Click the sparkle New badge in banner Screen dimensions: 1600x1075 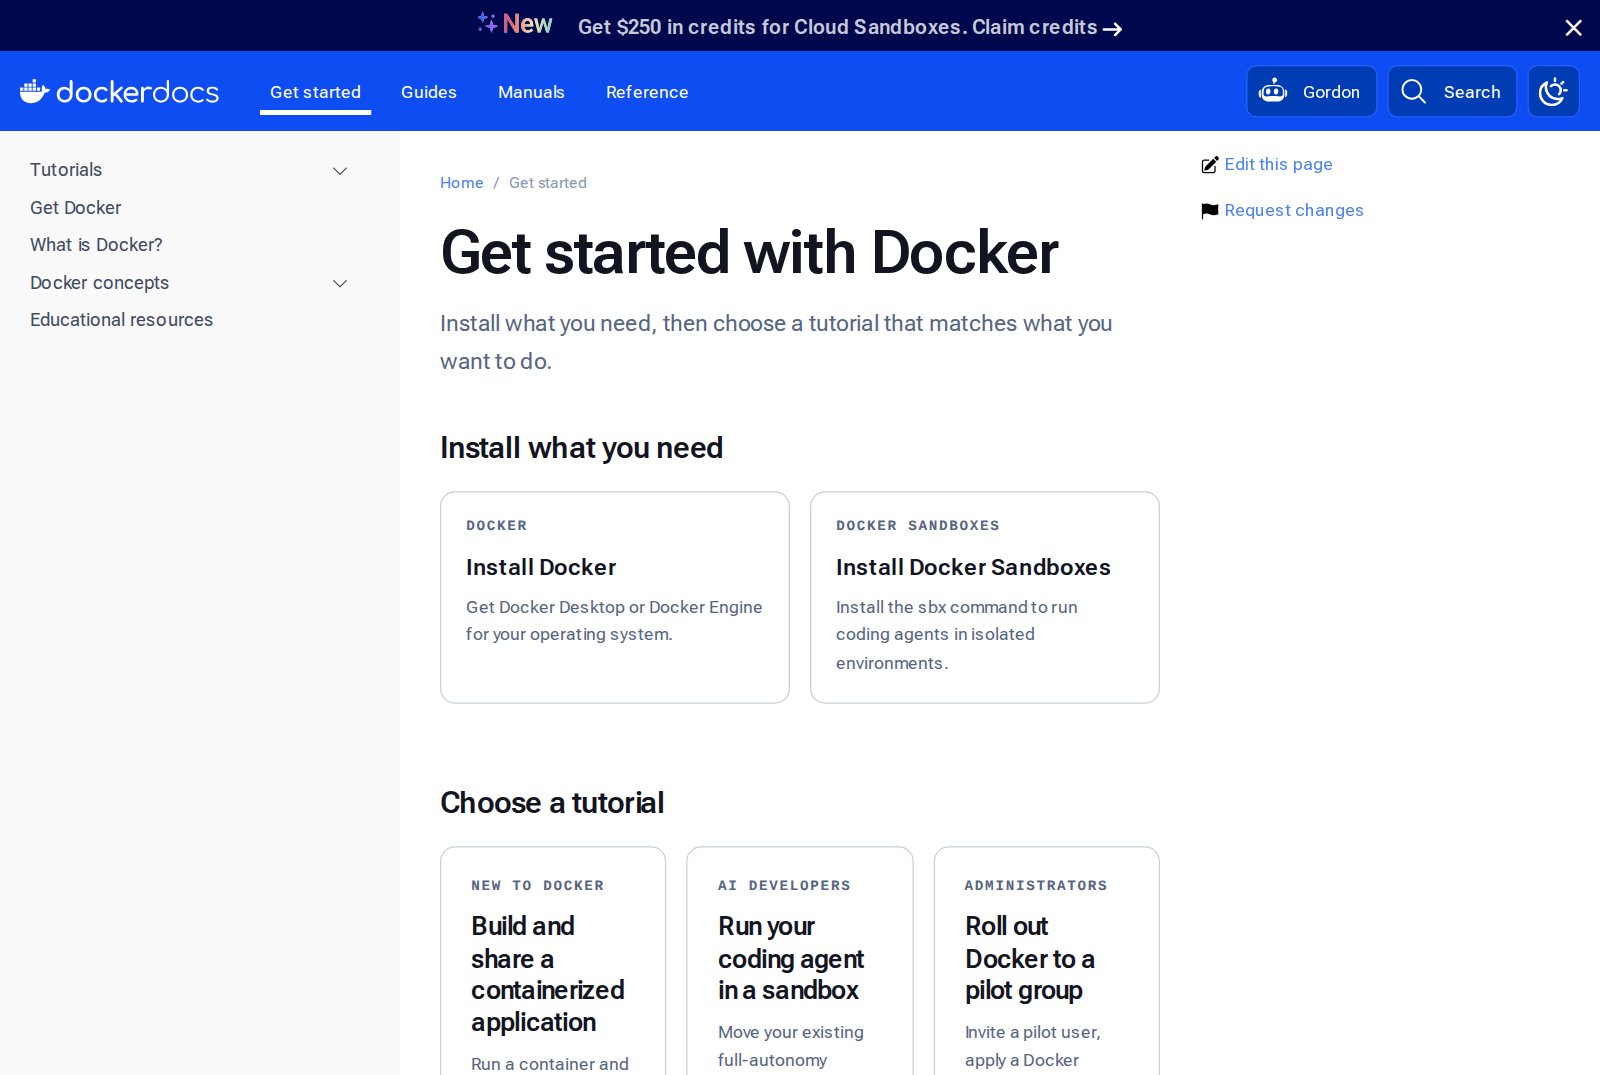tap(514, 24)
